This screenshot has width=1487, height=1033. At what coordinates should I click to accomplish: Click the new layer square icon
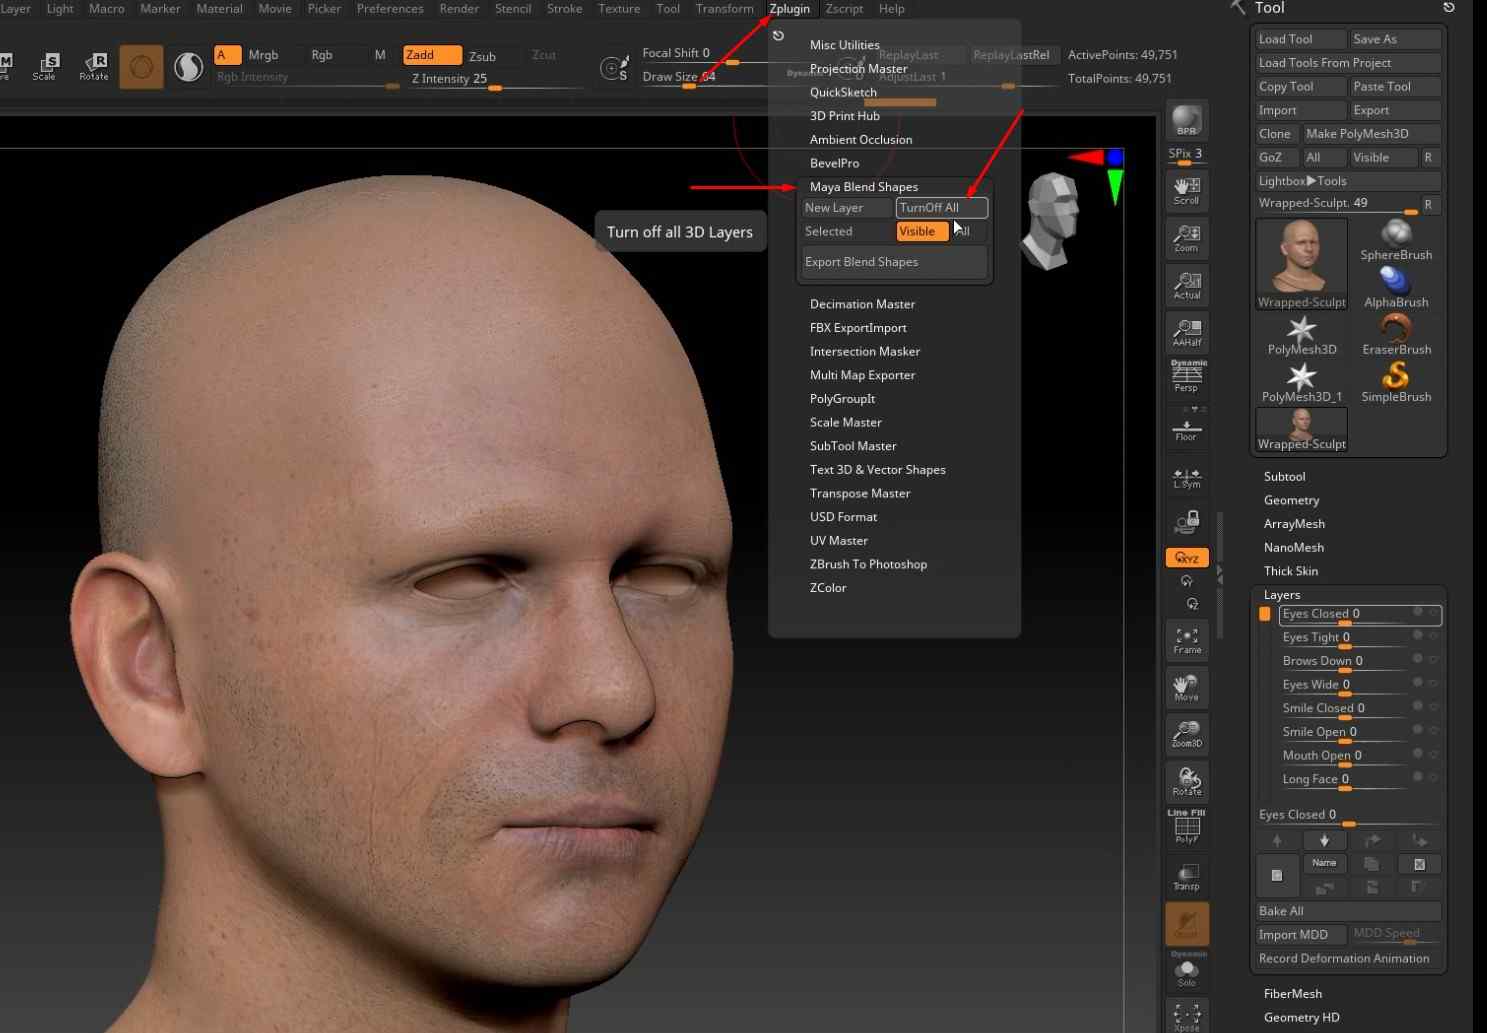(x=1277, y=875)
